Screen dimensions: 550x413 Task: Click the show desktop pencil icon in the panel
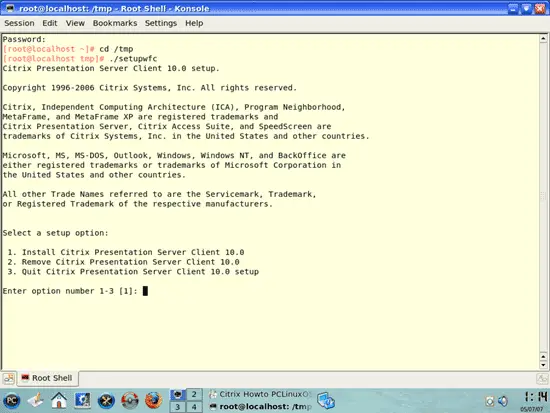(x=36, y=400)
